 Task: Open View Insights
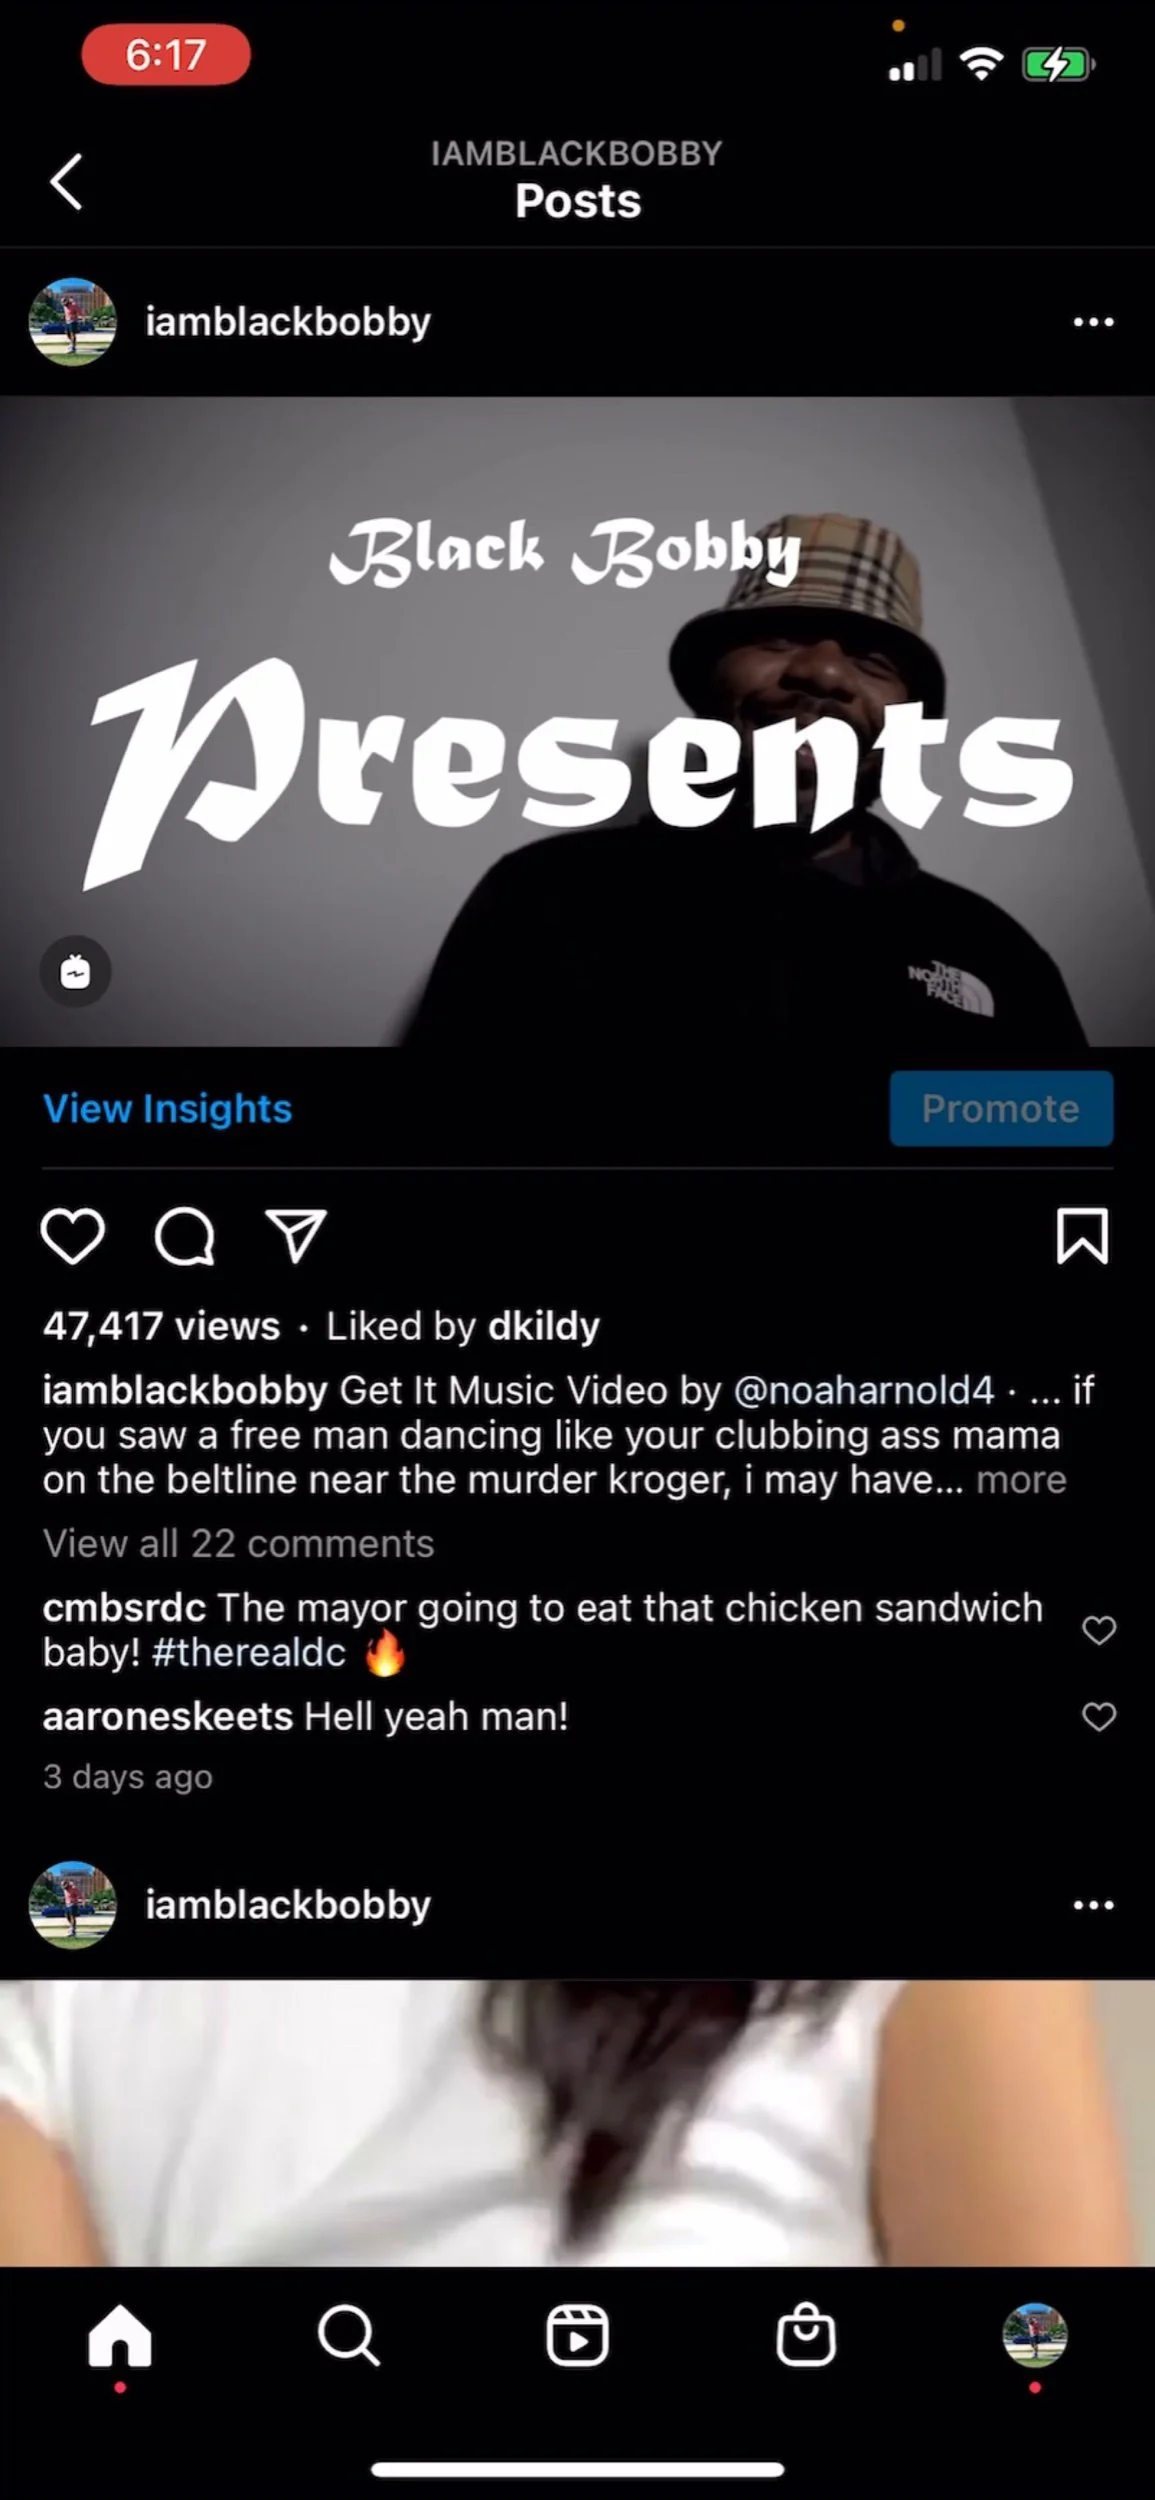point(168,1108)
